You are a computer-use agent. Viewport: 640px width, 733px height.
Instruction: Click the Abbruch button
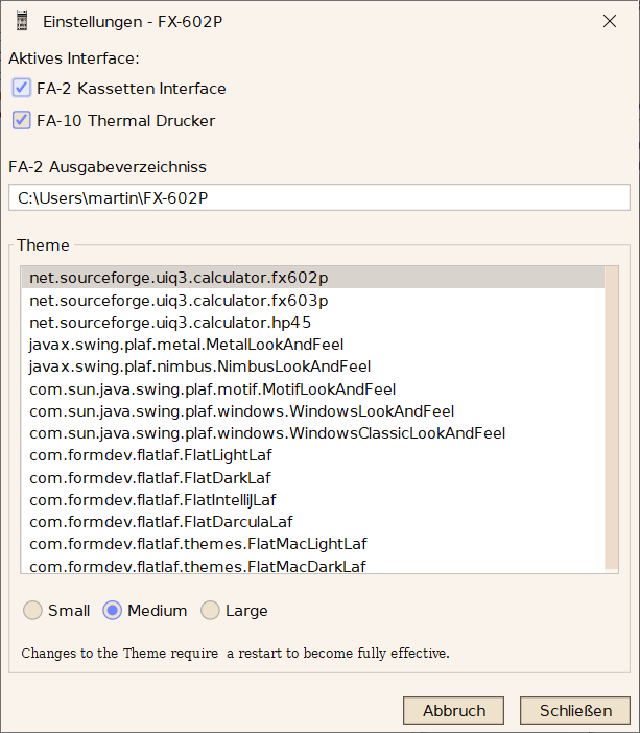click(453, 711)
